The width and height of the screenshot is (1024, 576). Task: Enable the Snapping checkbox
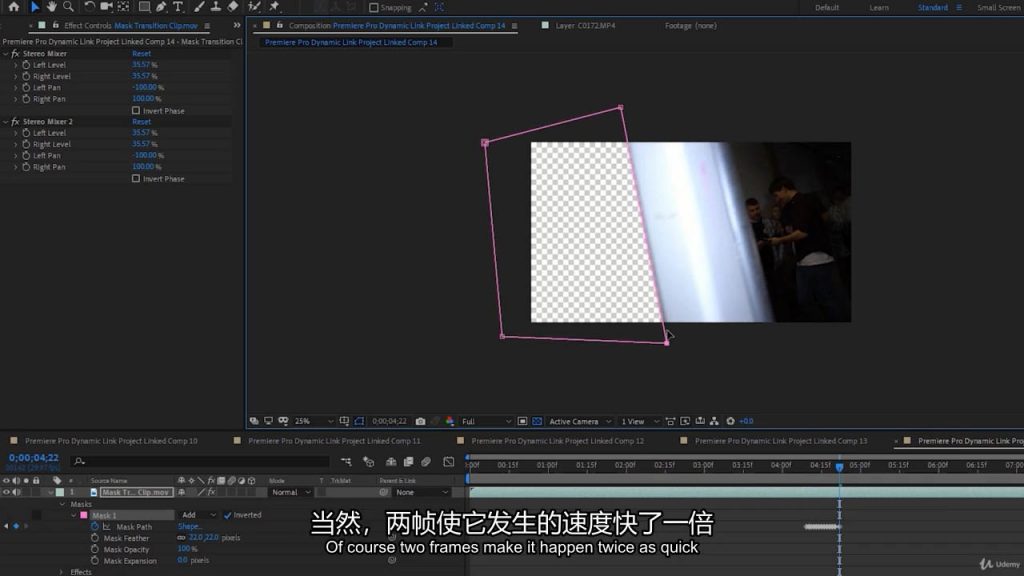374,8
